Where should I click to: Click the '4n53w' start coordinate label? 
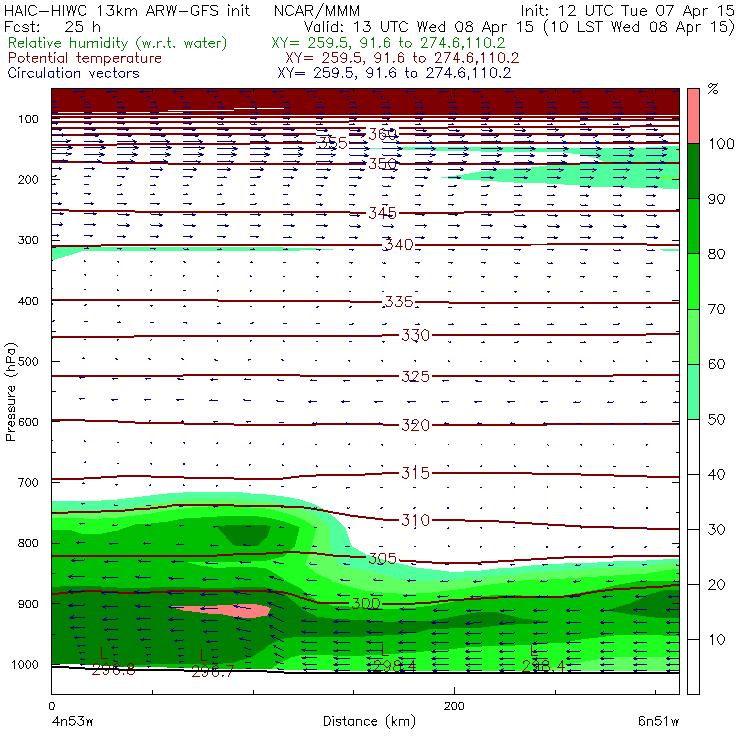tap(73, 722)
